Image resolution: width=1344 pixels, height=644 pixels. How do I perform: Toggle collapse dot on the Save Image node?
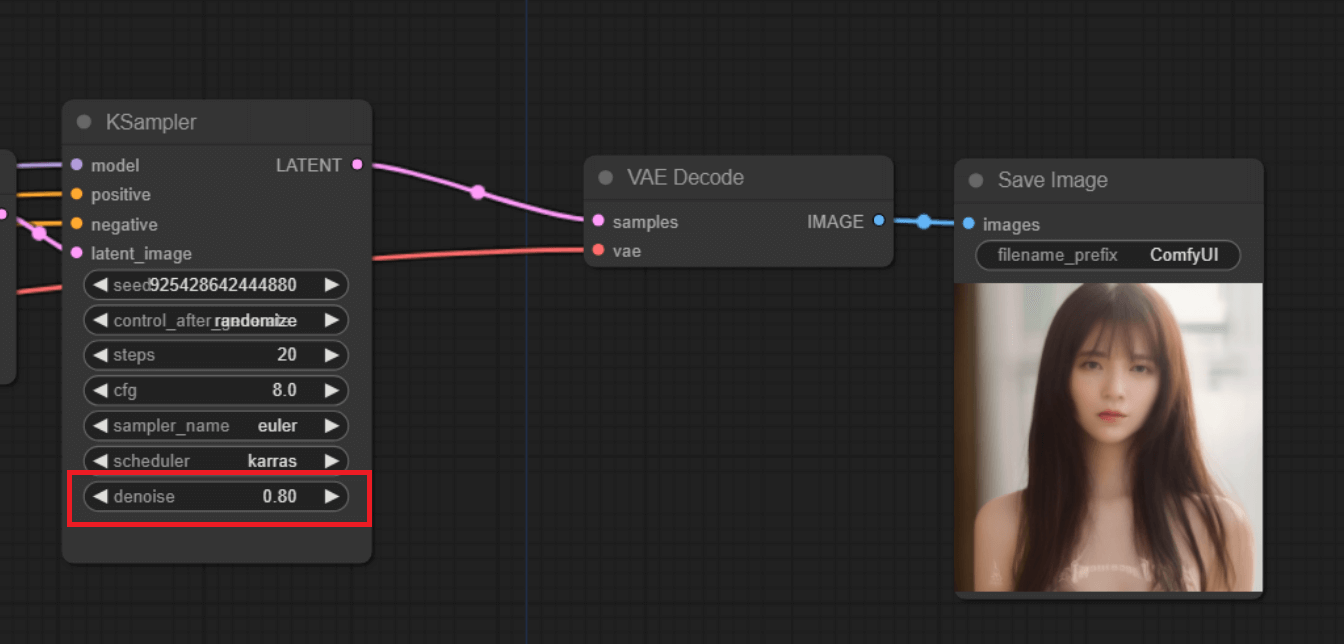[x=976, y=180]
